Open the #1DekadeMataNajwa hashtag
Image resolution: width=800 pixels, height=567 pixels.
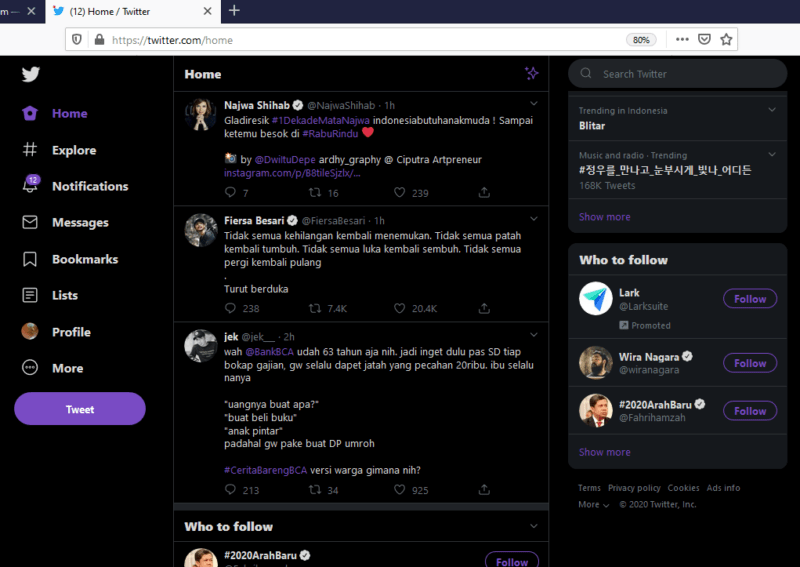click(320, 120)
